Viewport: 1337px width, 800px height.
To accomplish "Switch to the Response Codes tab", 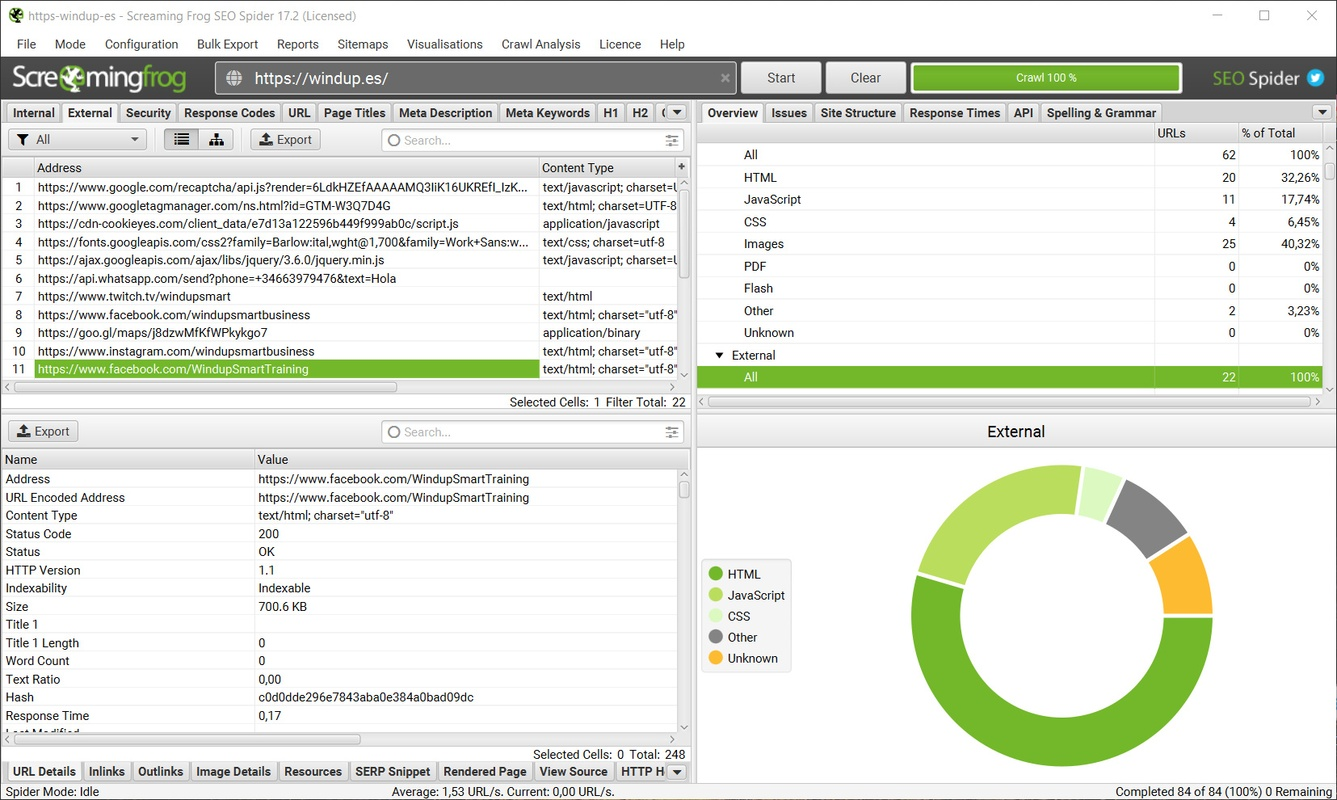I will click(x=229, y=113).
